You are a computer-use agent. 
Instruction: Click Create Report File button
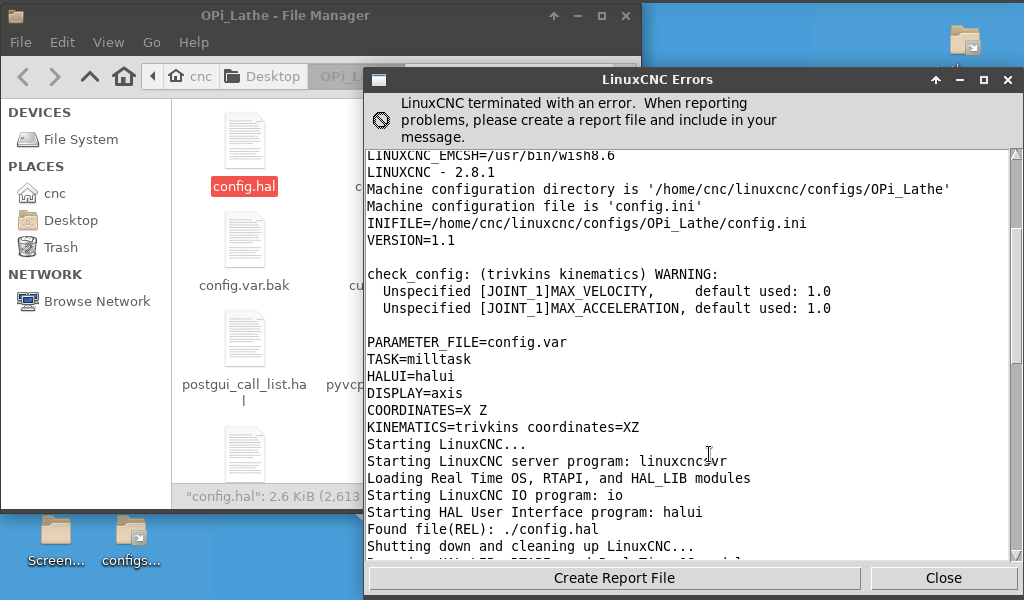[x=615, y=578]
